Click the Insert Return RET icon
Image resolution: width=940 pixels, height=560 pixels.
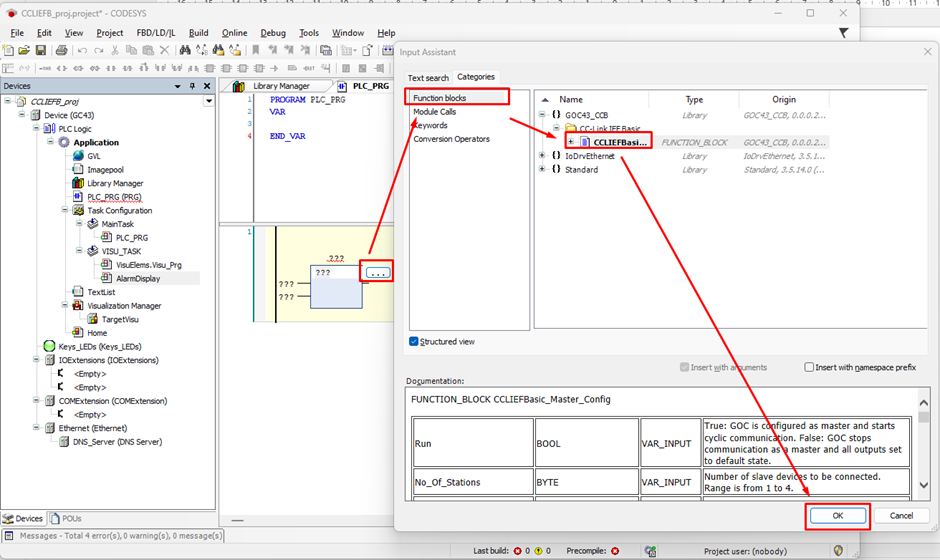pos(309,68)
